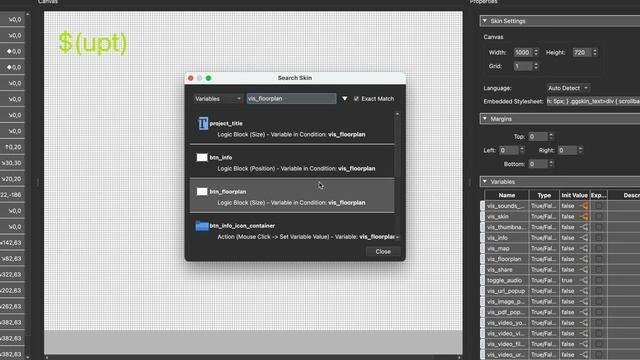
Task: Click the text element icon of project_title
Action: pyautogui.click(x=203, y=123)
